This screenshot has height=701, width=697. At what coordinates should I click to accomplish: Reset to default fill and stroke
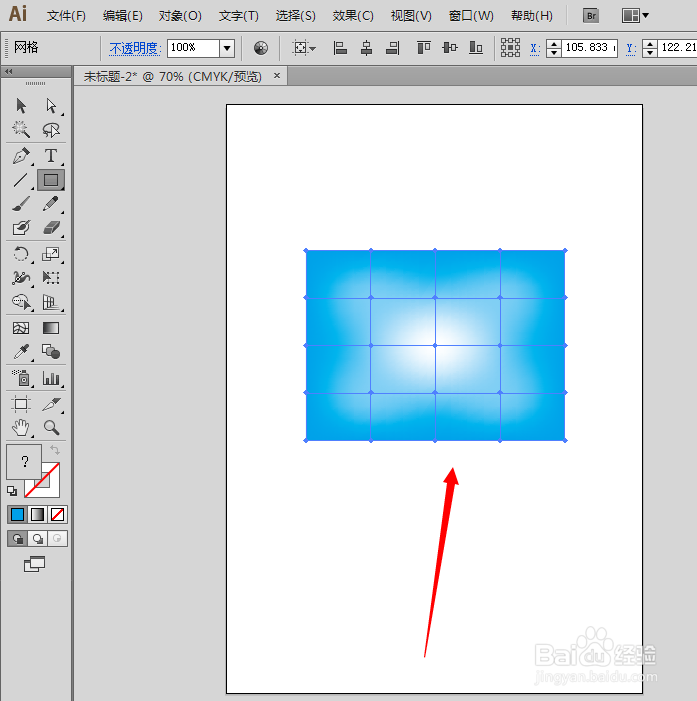[12, 491]
